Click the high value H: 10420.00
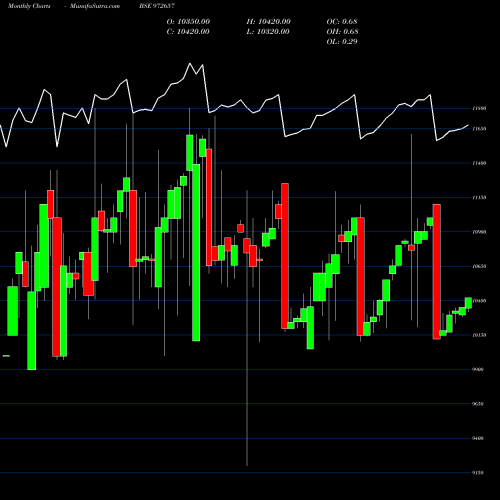500x500 pixels. 269,21
